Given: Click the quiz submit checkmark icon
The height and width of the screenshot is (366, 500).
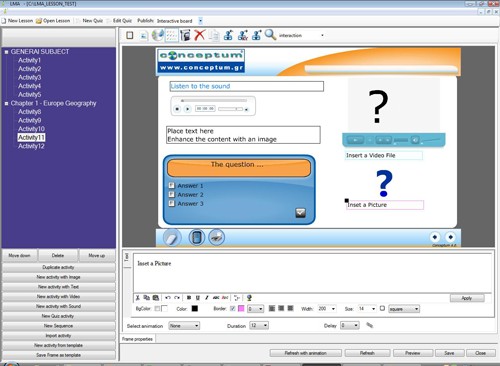Looking at the screenshot, I should (x=300, y=213).
